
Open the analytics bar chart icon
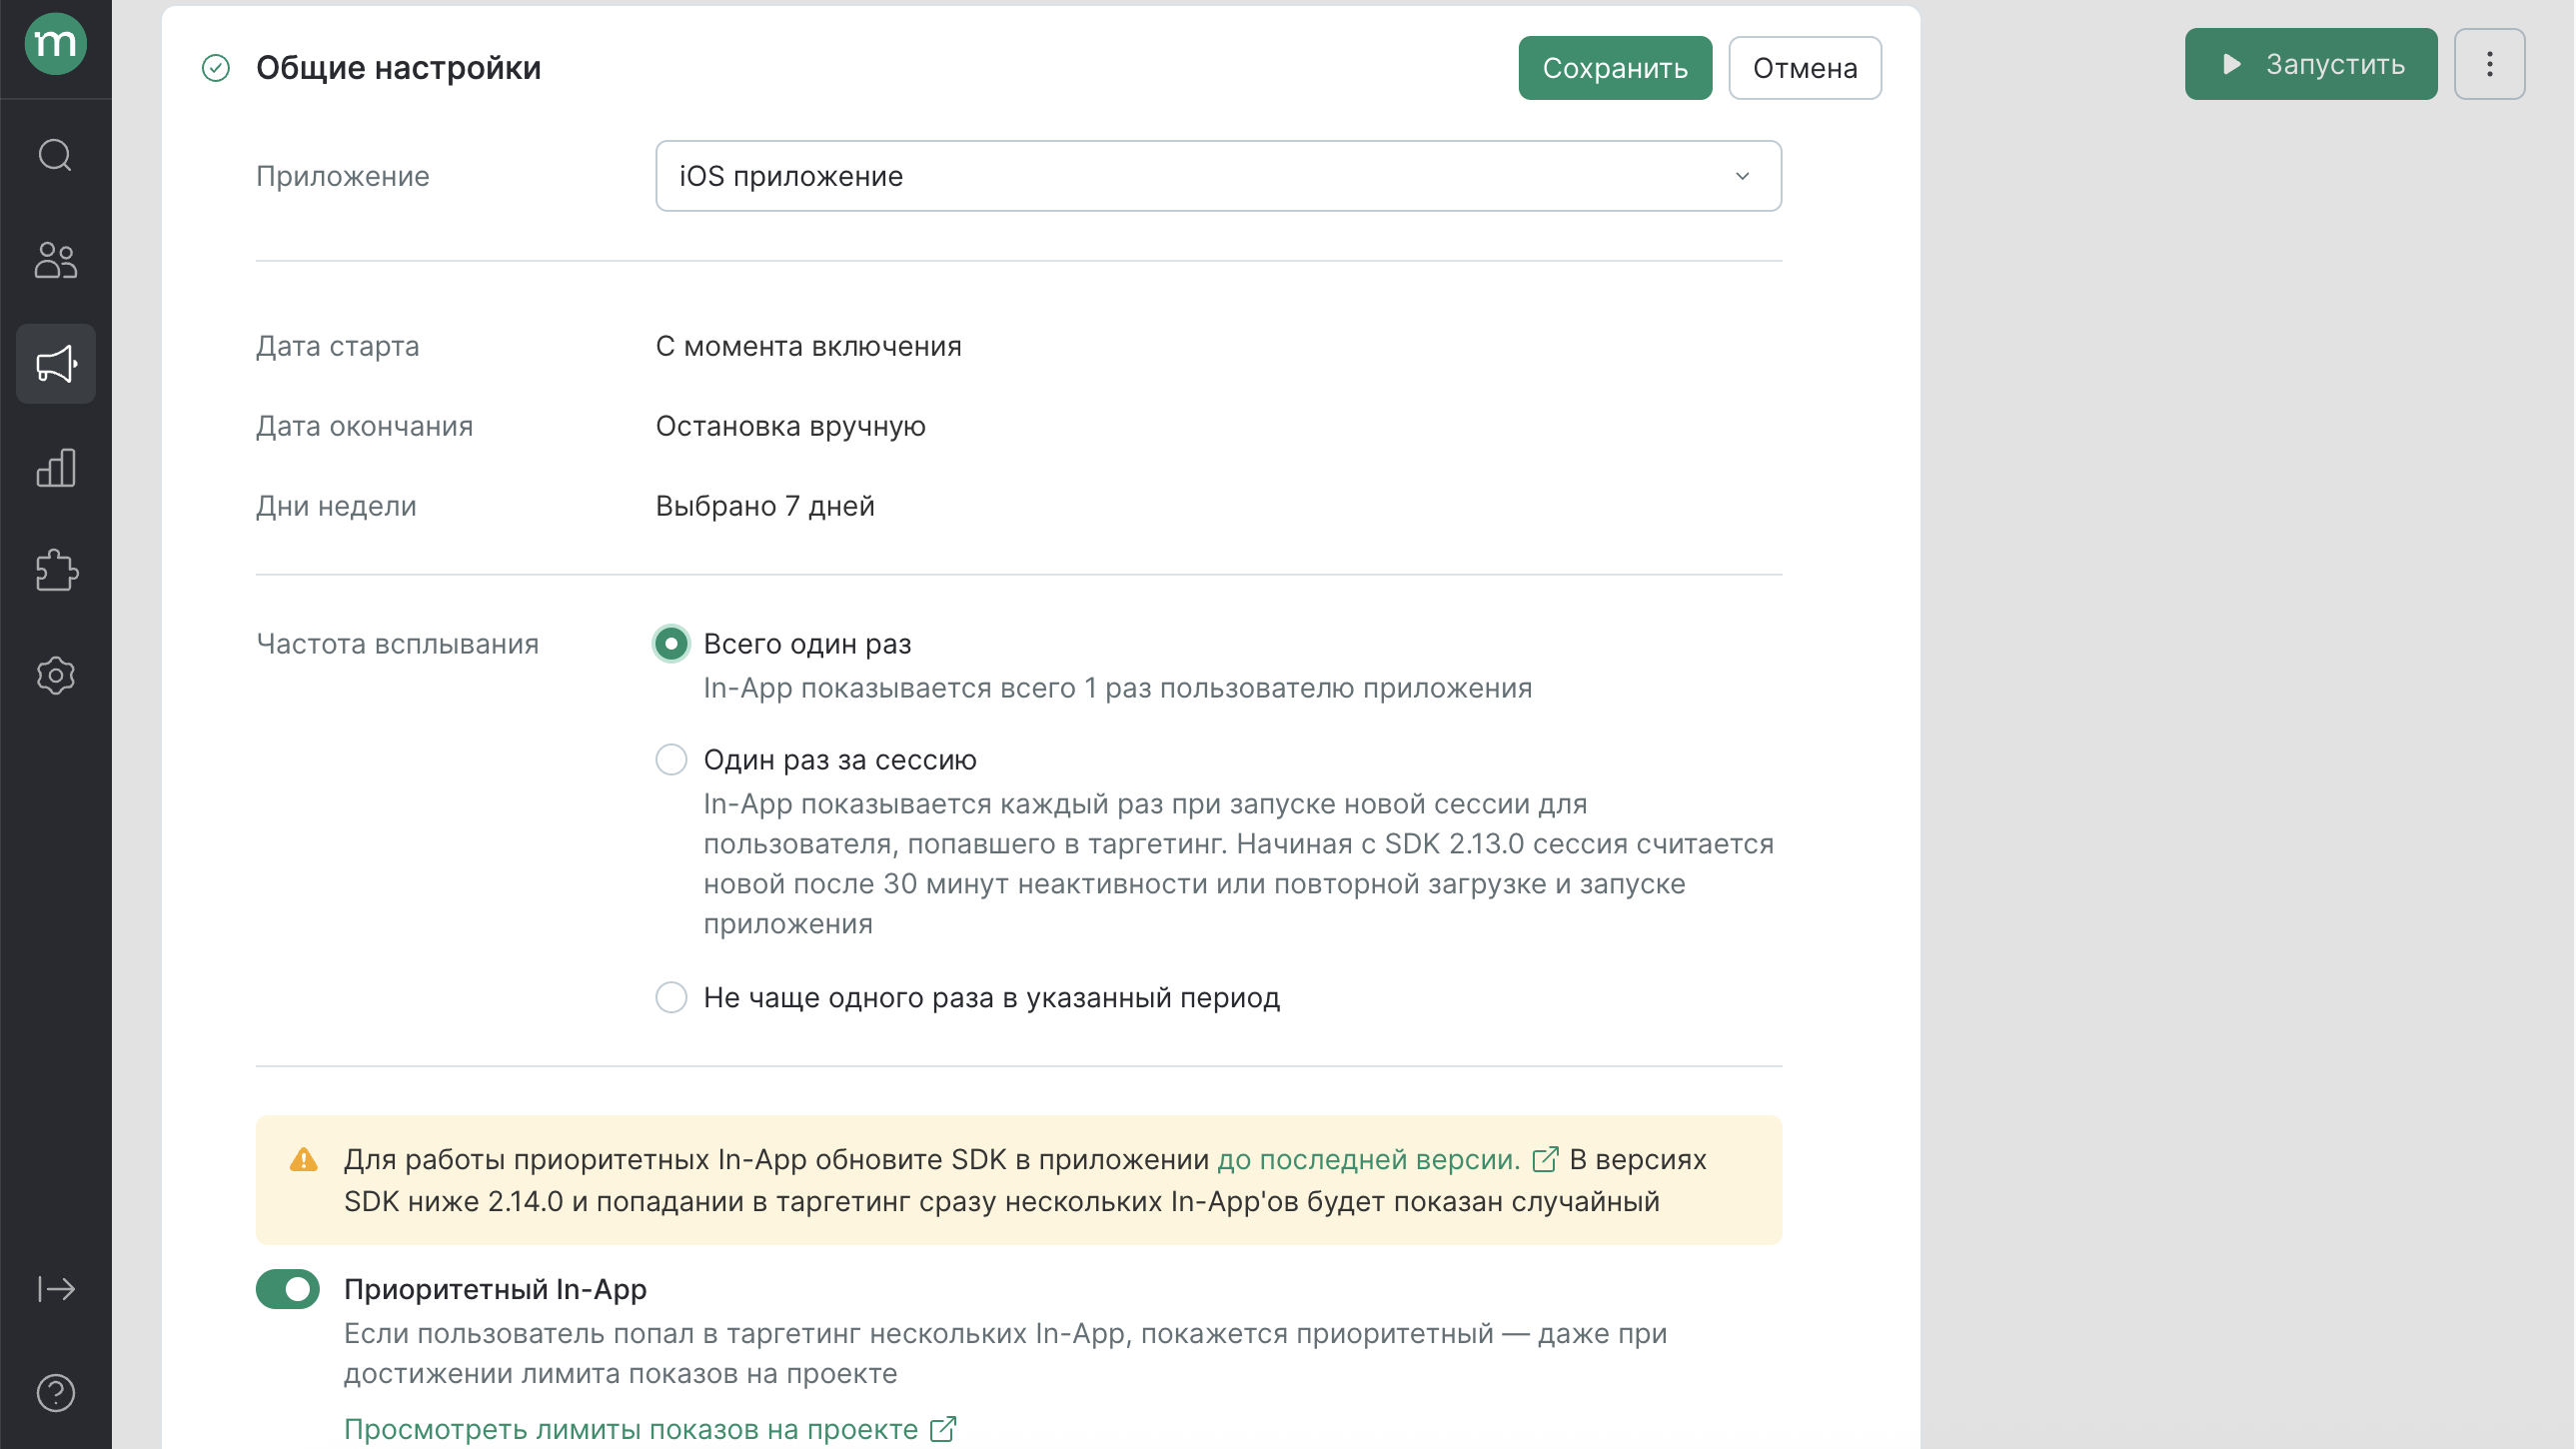[55, 468]
